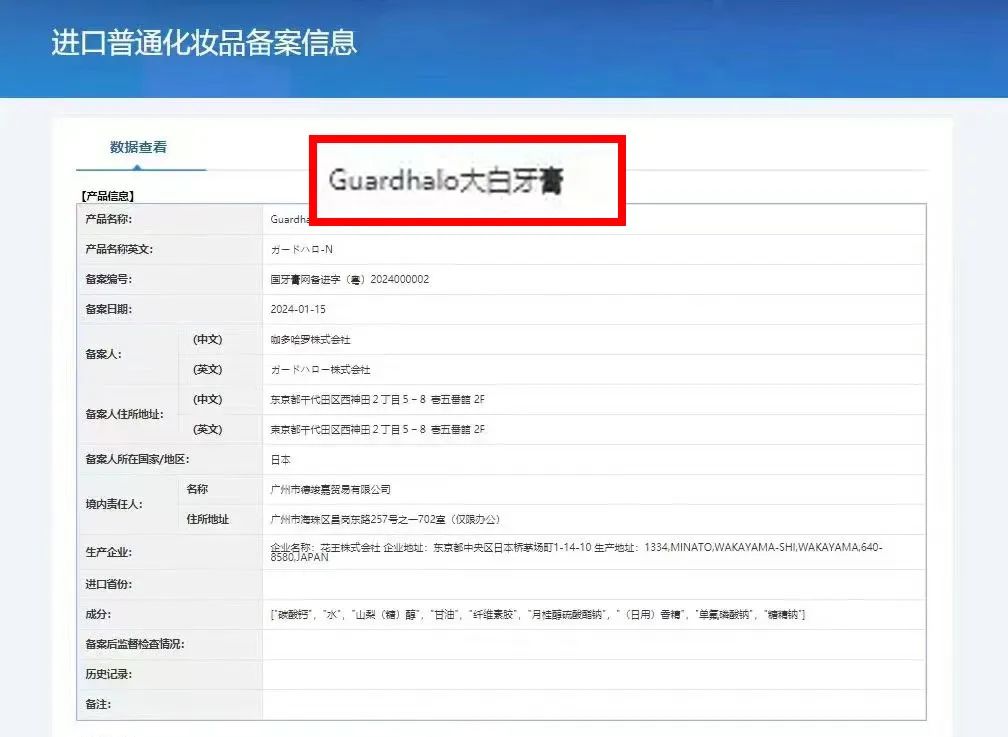The width and height of the screenshot is (1008, 737).
Task: Select the 【产品信息】 section heading
Action: pyautogui.click(x=107, y=196)
